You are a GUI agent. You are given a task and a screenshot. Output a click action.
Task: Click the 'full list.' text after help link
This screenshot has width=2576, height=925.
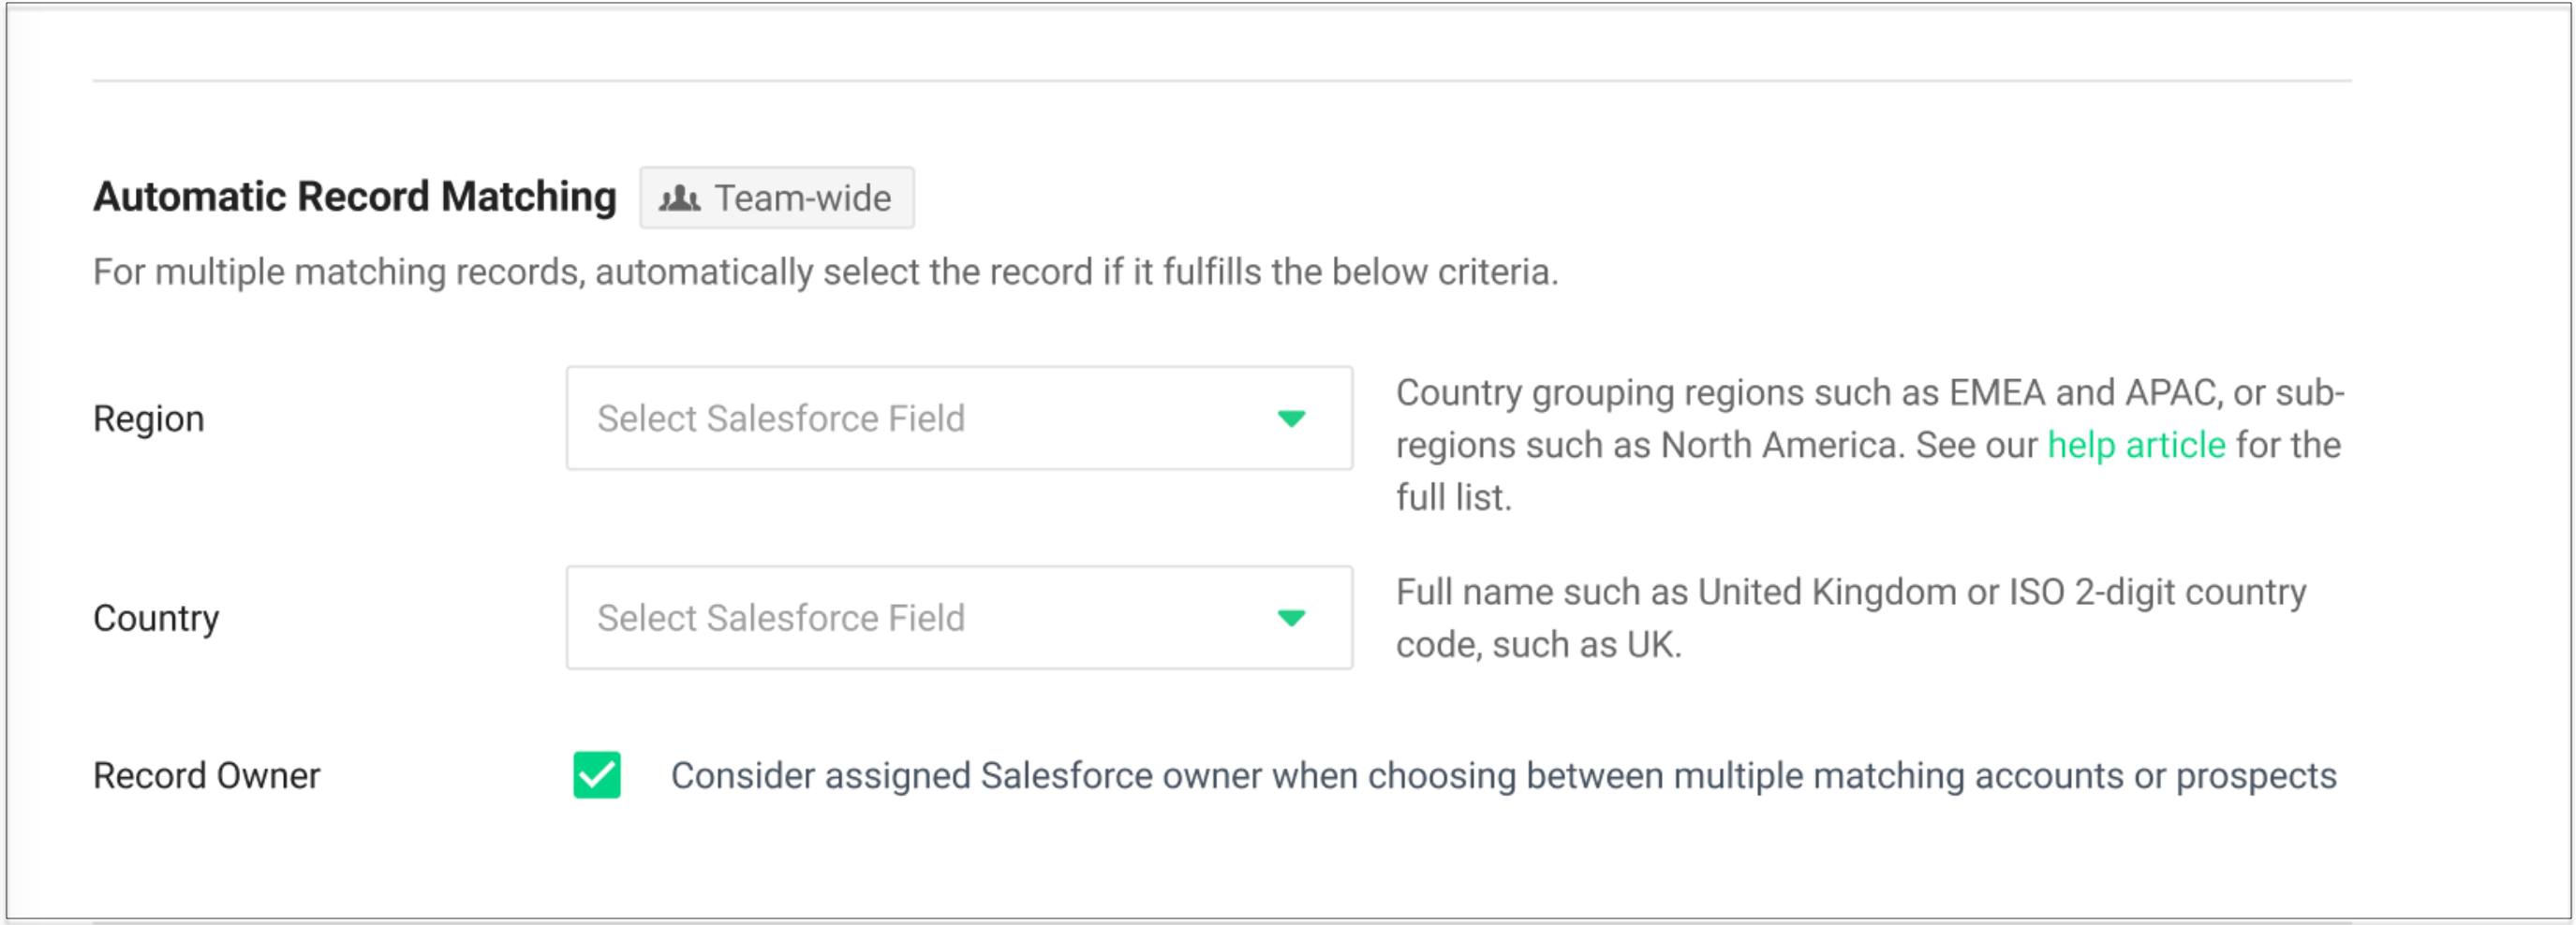tap(1453, 497)
